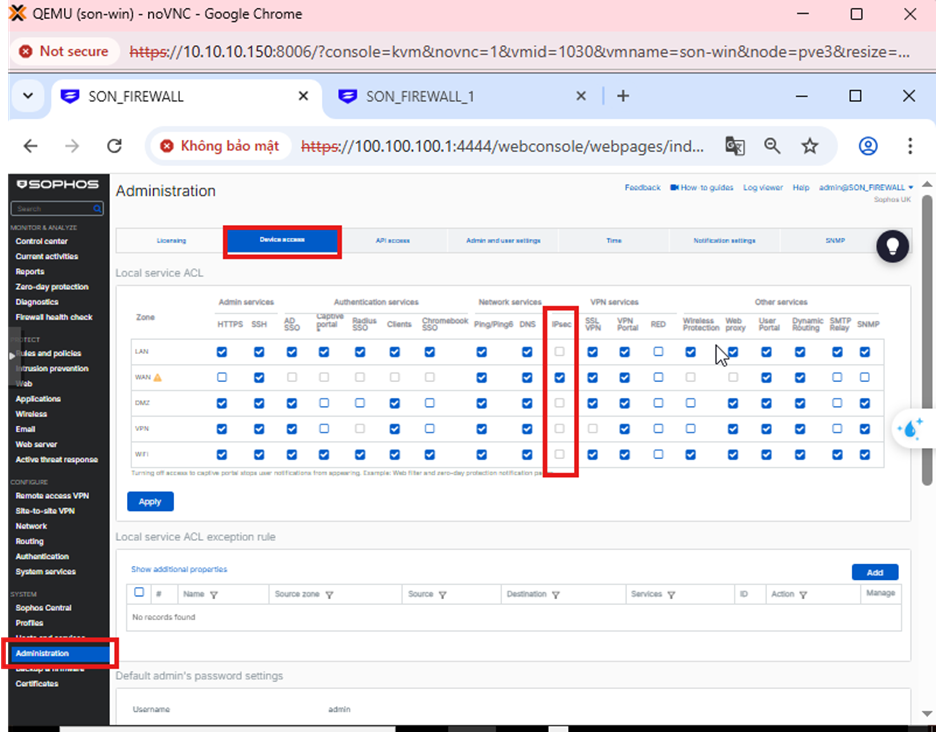Expand the Chrome tab search chevron
This screenshot has height=732, width=936.
coord(28,96)
